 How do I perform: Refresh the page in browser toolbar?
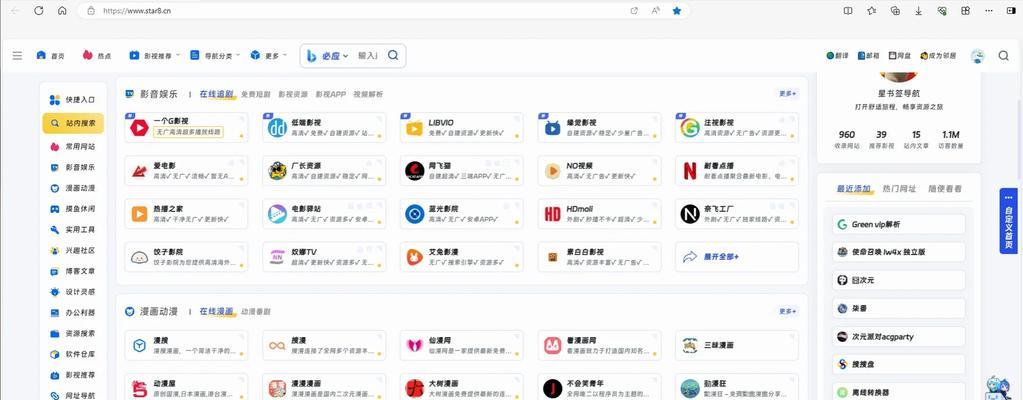[x=38, y=10]
